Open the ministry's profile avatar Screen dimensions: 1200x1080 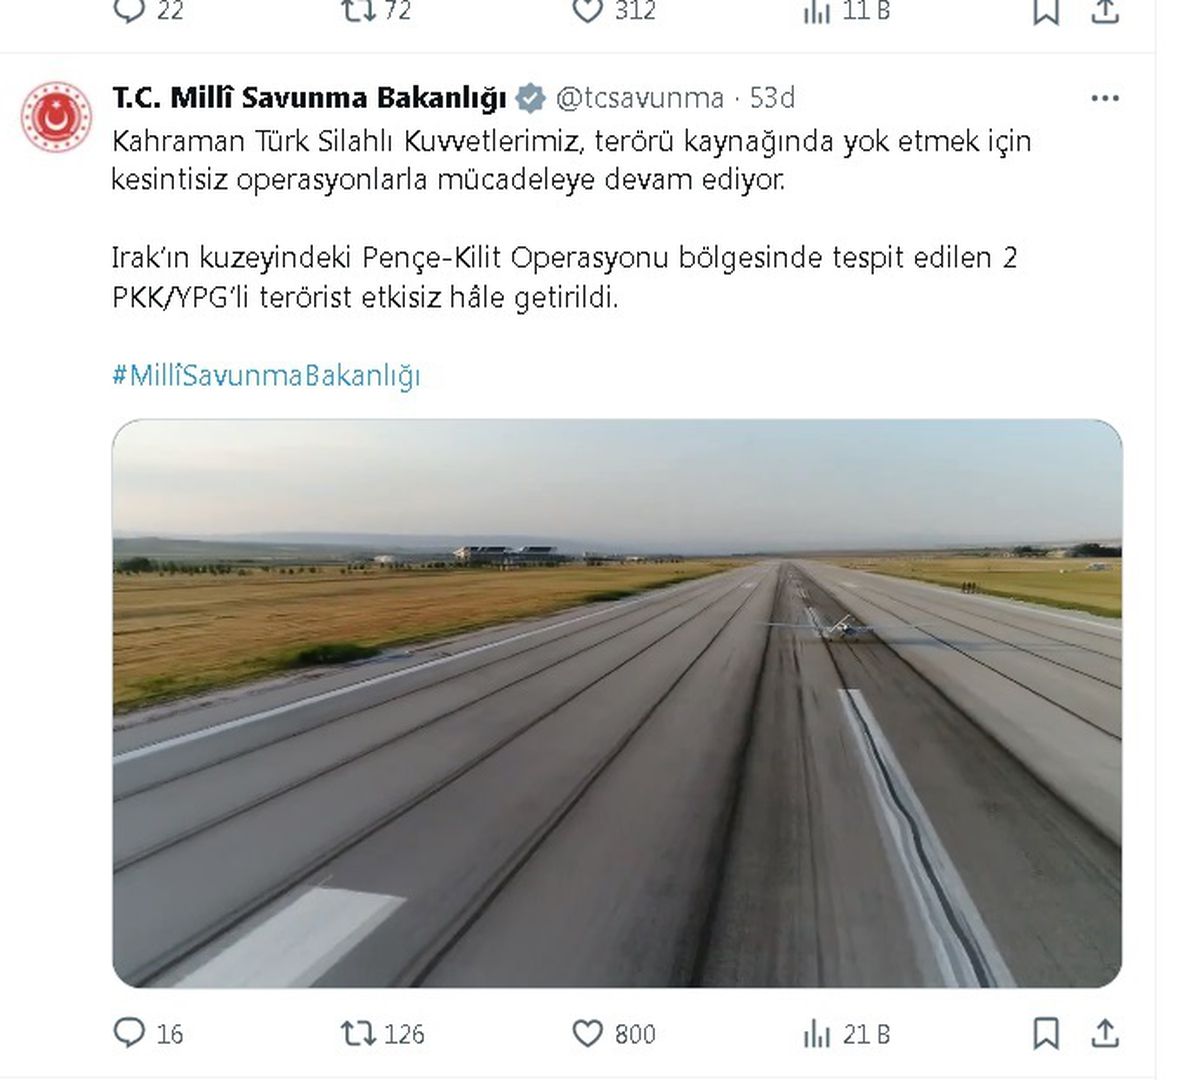[x=56, y=117]
